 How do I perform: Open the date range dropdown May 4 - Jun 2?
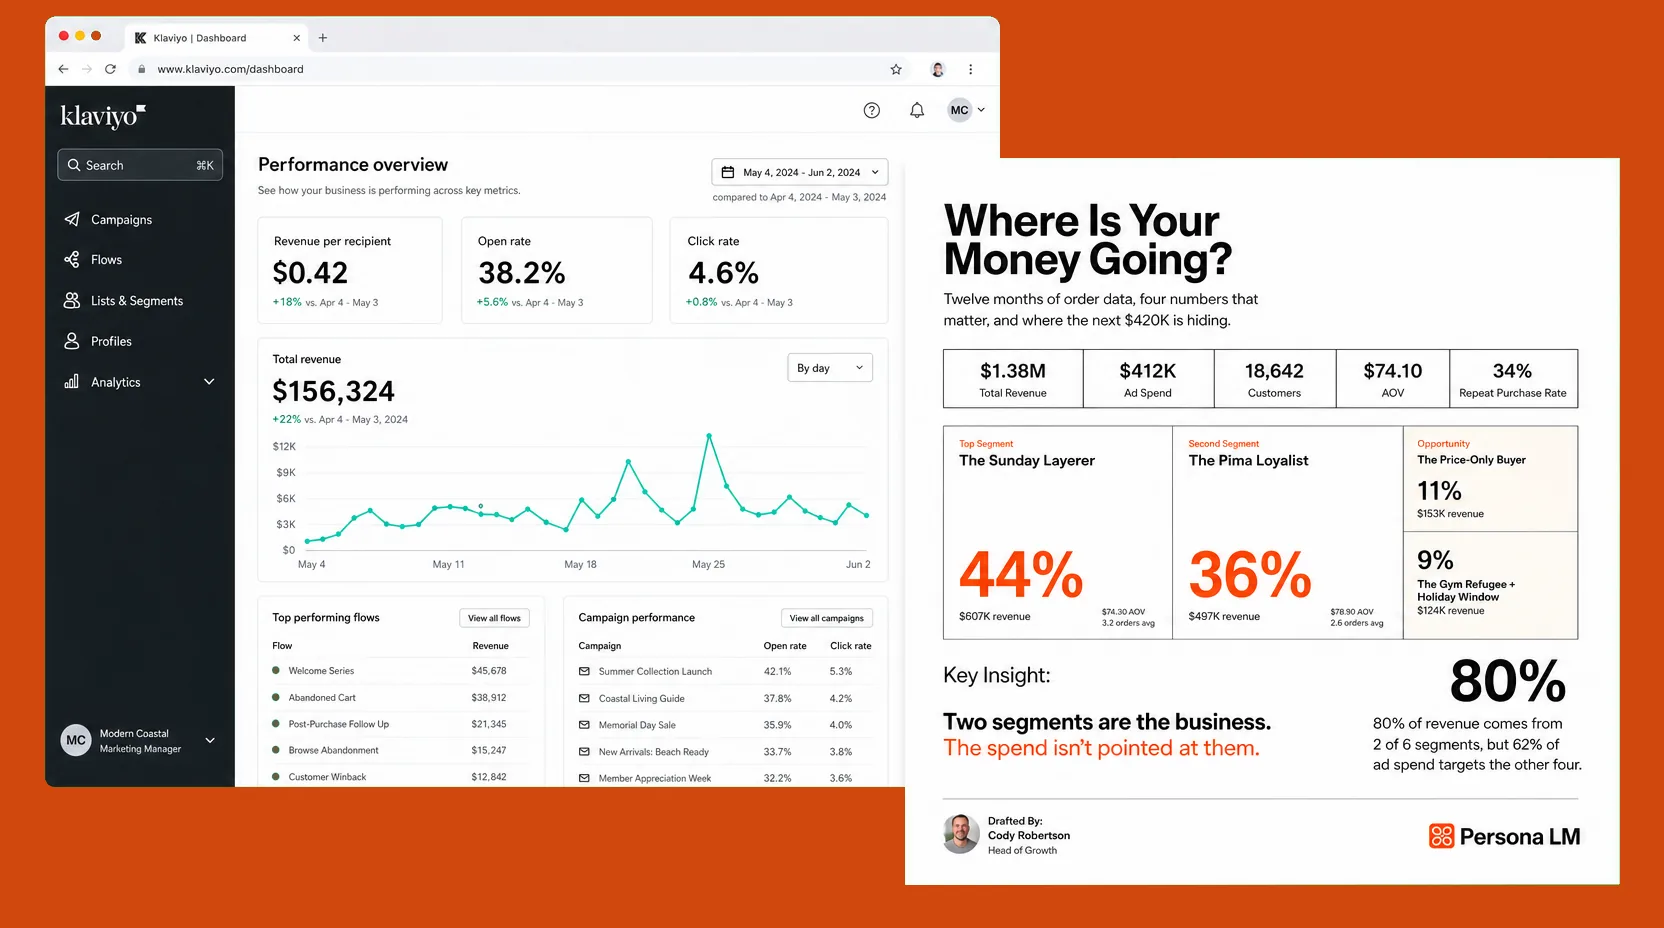(x=800, y=172)
